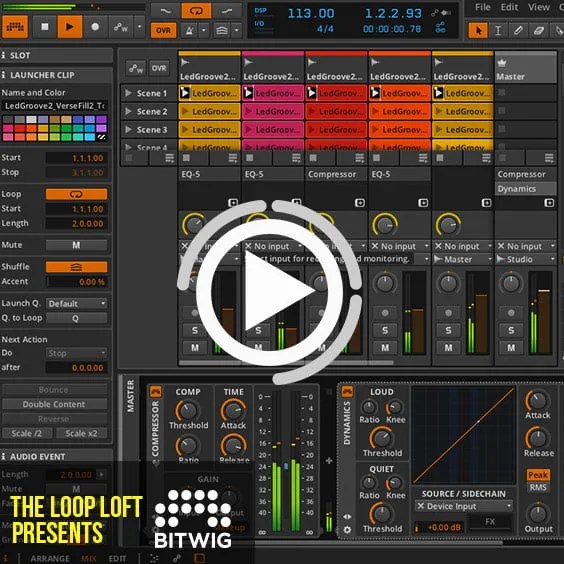Solo the Master channel
The width and height of the screenshot is (564, 564).
pyautogui.click(x=511, y=331)
